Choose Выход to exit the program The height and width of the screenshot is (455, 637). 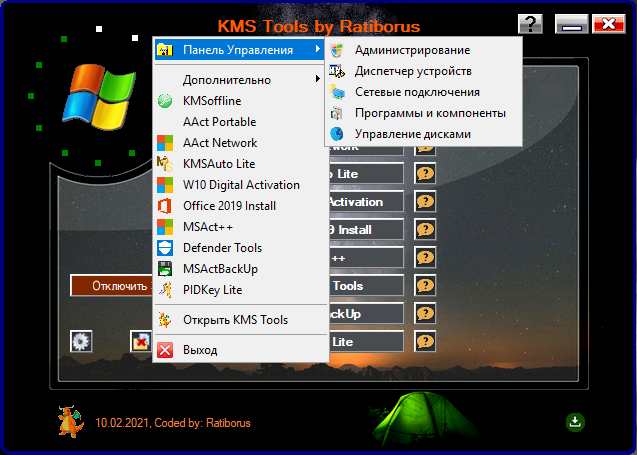point(200,350)
